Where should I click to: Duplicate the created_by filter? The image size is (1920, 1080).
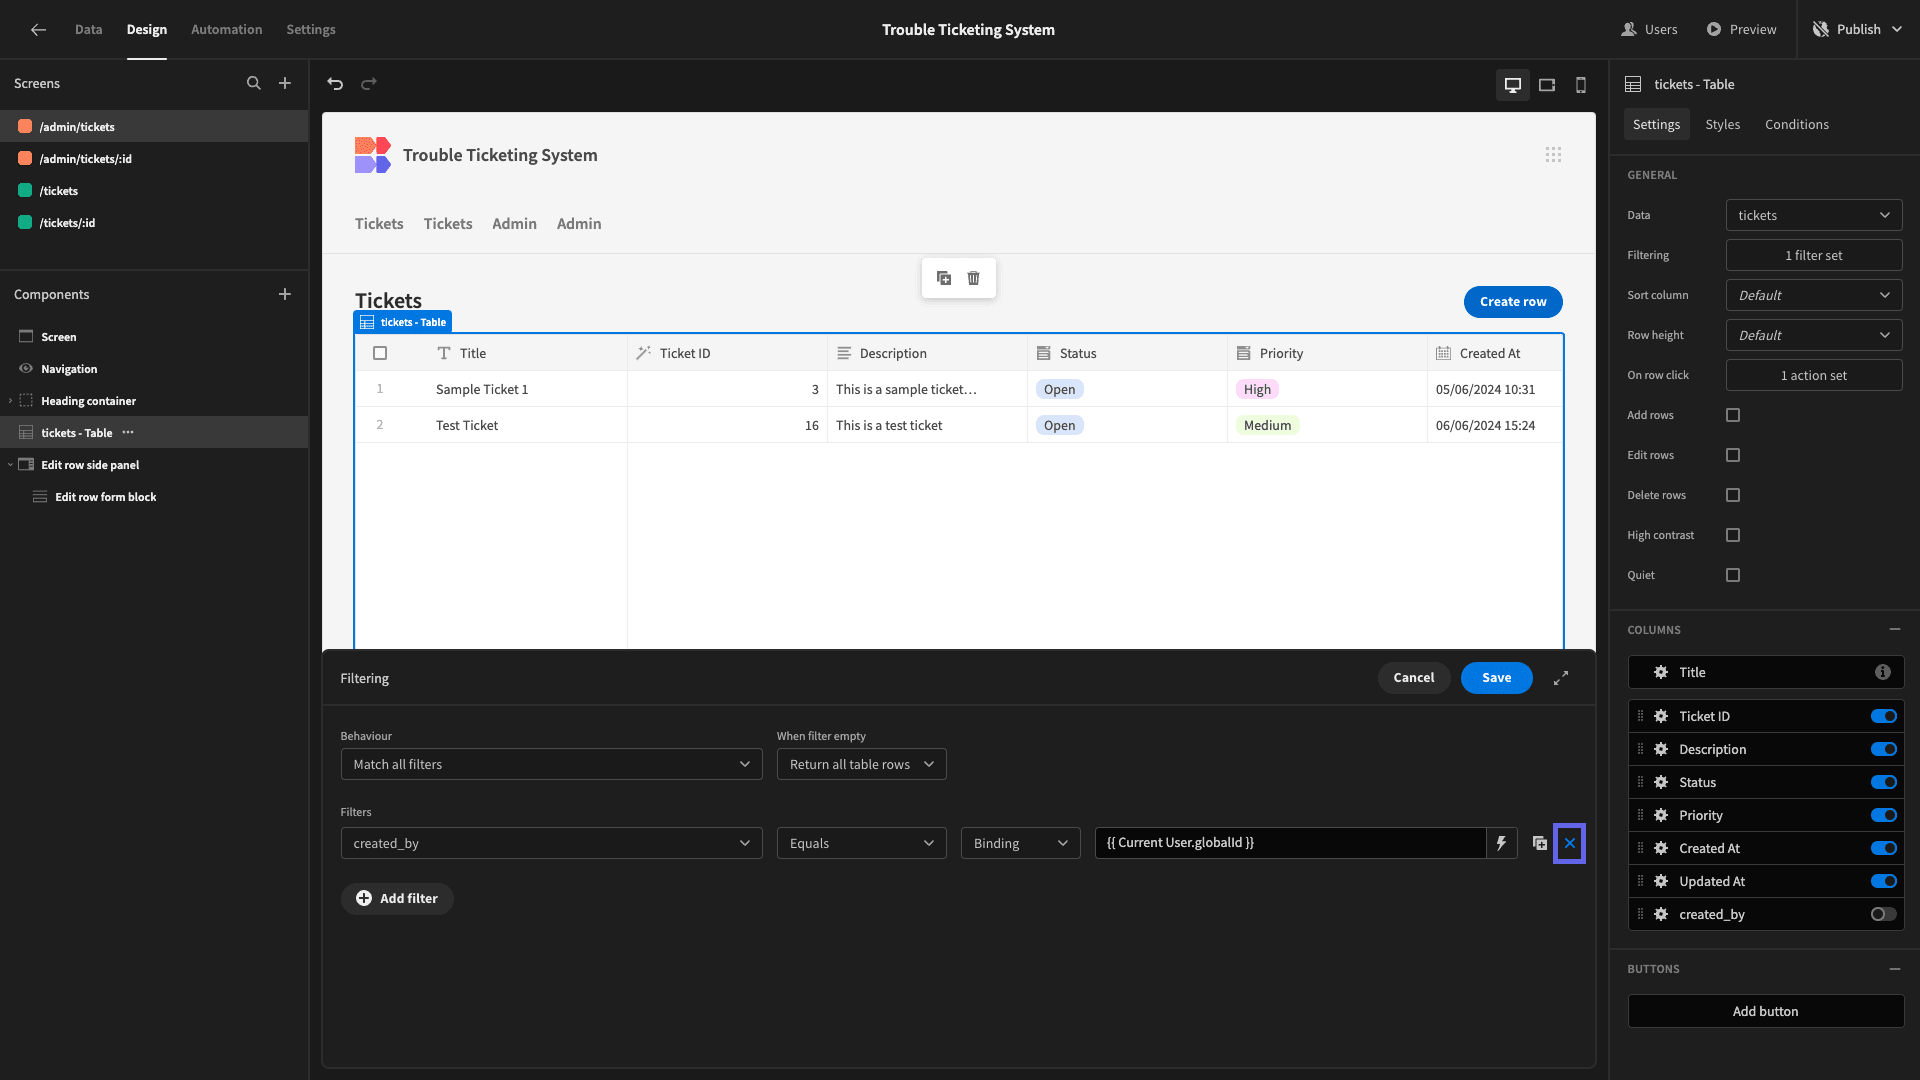[1540, 843]
